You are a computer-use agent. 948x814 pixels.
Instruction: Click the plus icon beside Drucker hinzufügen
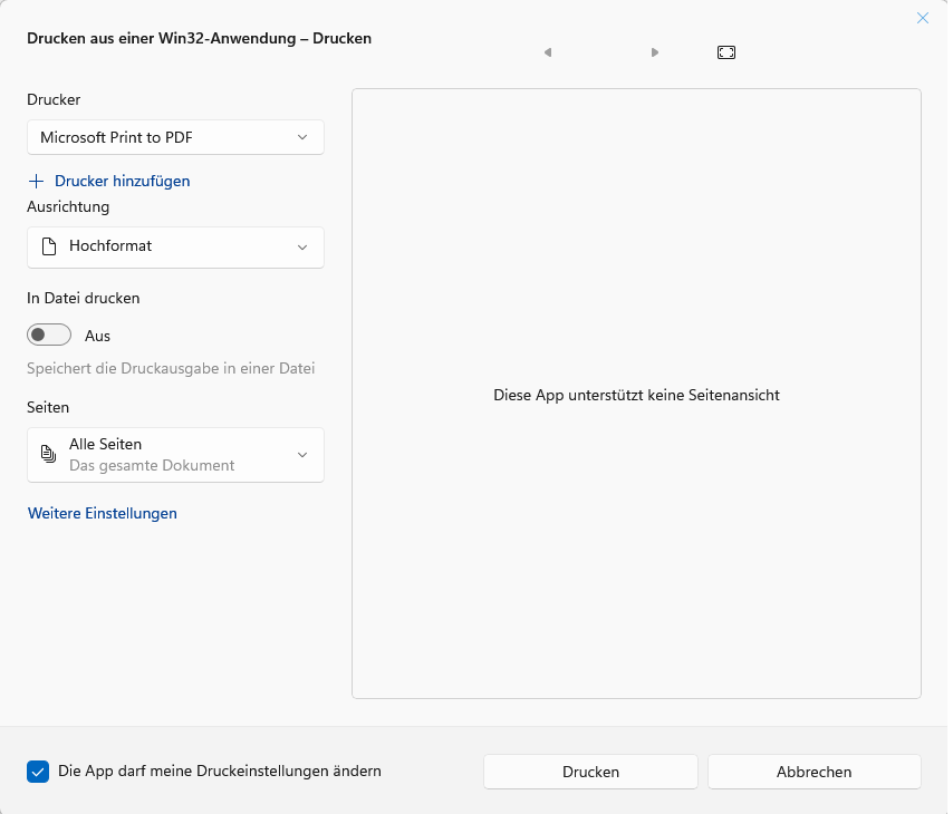click(36, 181)
